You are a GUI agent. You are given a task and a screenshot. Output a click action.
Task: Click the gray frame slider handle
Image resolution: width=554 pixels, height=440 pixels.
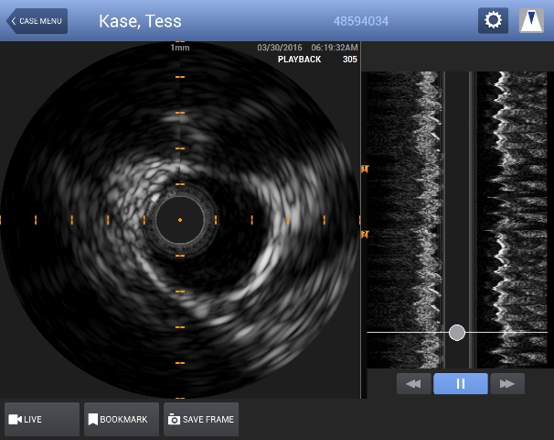click(x=457, y=333)
